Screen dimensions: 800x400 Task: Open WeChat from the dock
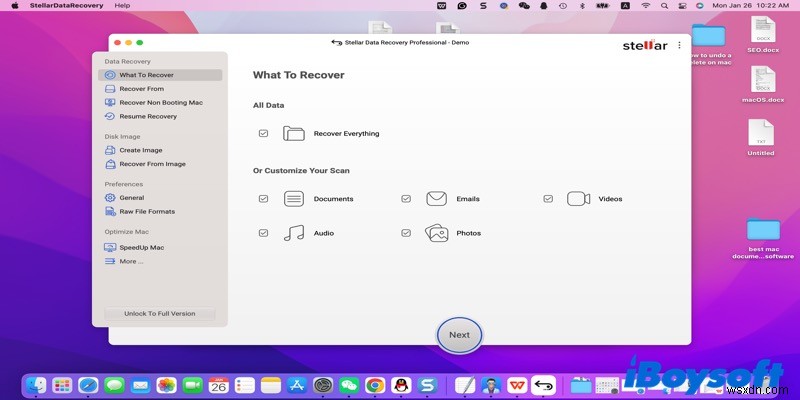click(x=349, y=385)
